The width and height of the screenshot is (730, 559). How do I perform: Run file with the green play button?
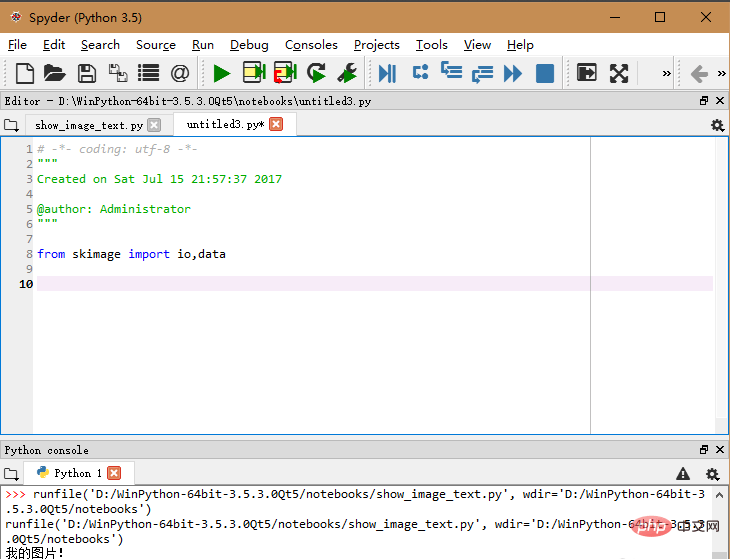tap(222, 74)
